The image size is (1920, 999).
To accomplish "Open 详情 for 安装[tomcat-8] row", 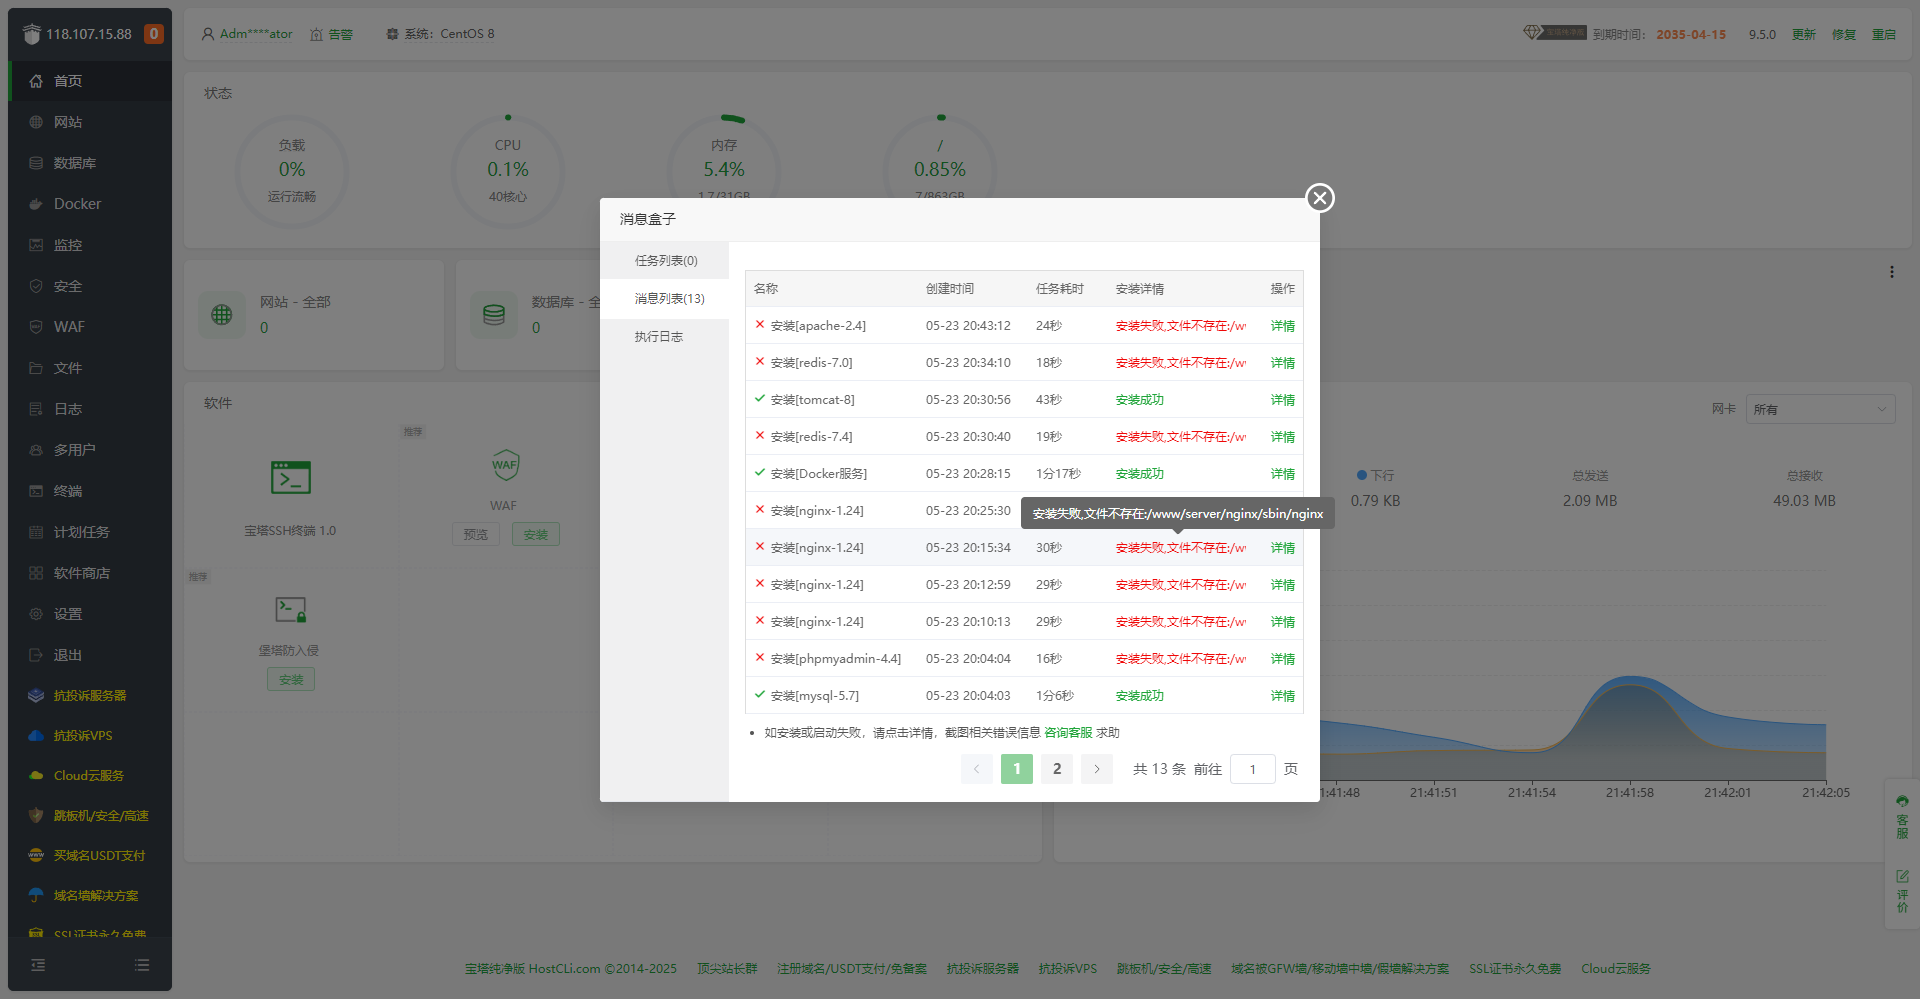I will point(1282,400).
